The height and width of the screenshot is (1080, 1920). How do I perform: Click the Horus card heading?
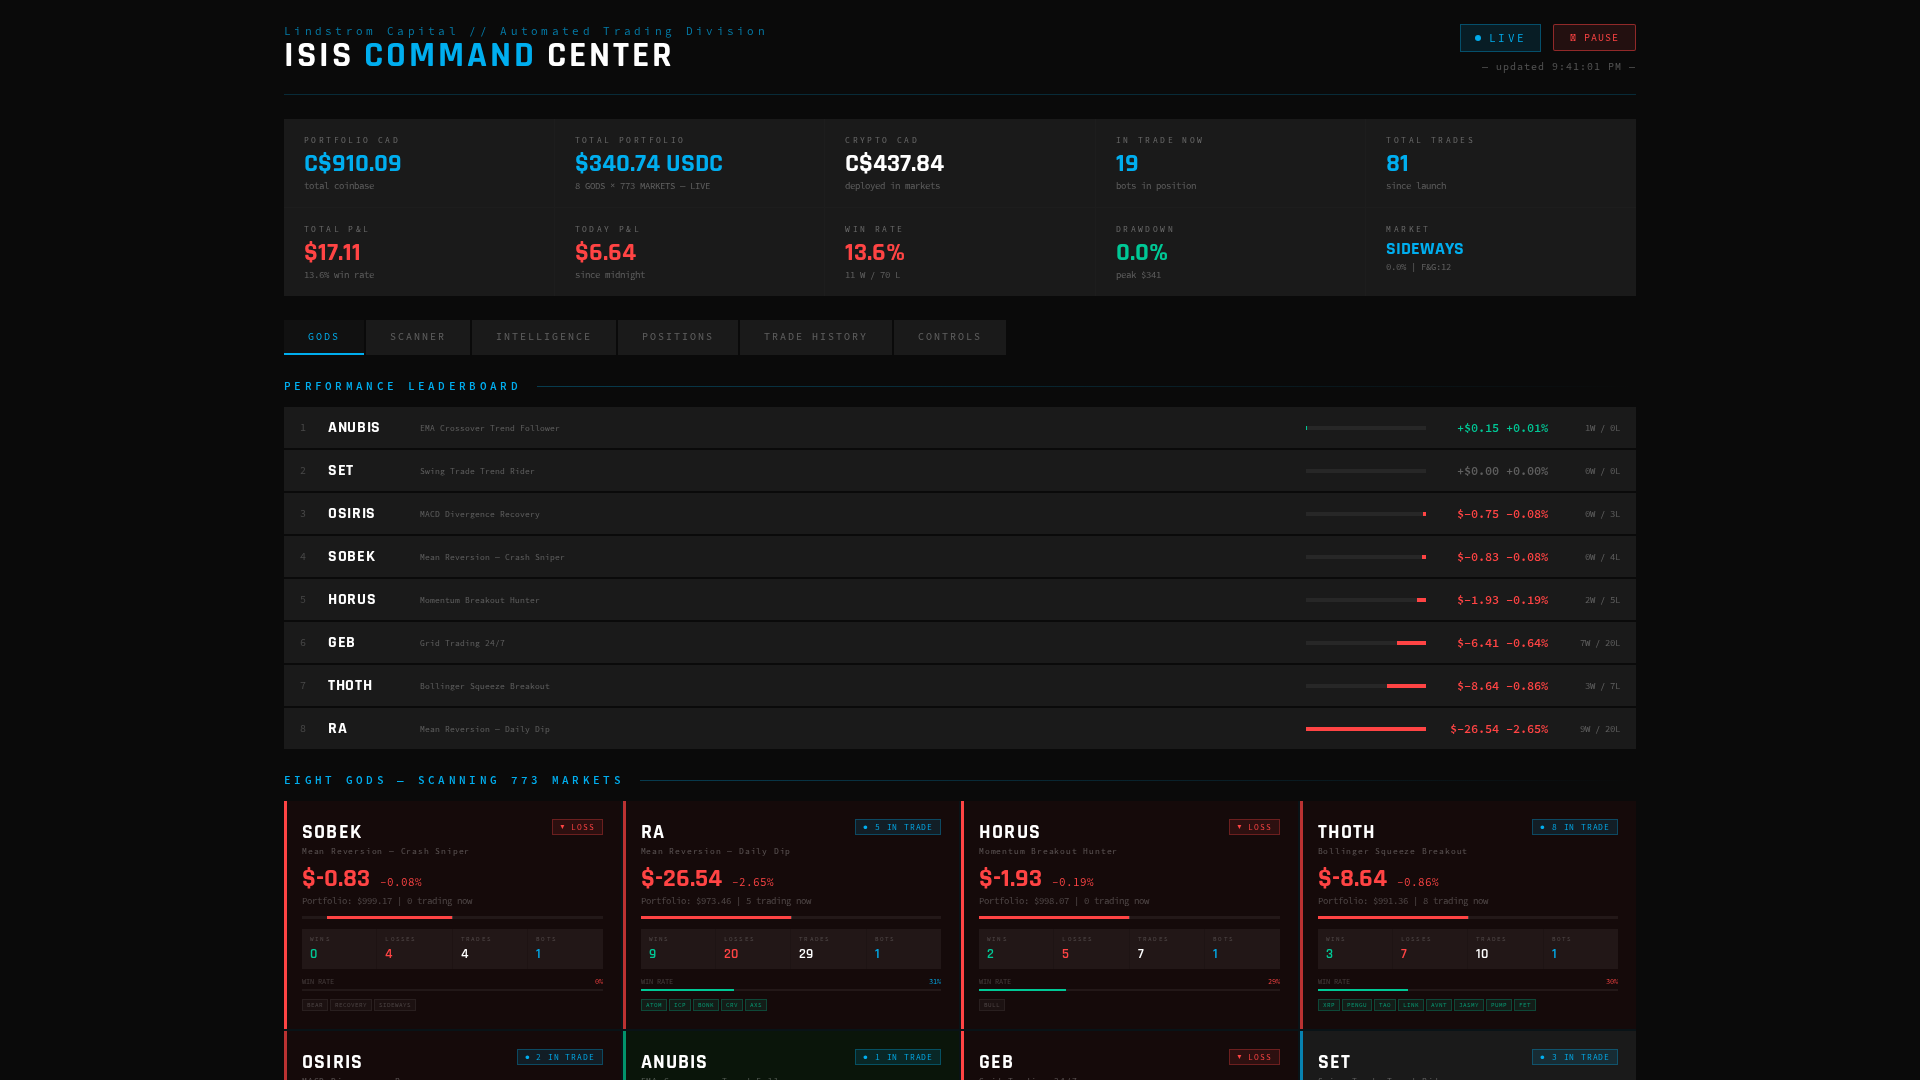pyautogui.click(x=1010, y=832)
